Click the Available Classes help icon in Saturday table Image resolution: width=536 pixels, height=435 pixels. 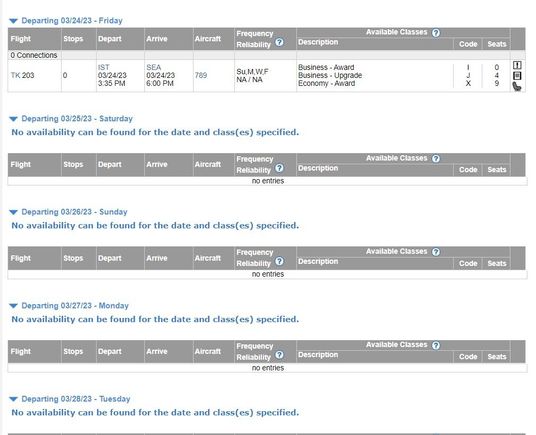[x=436, y=159]
